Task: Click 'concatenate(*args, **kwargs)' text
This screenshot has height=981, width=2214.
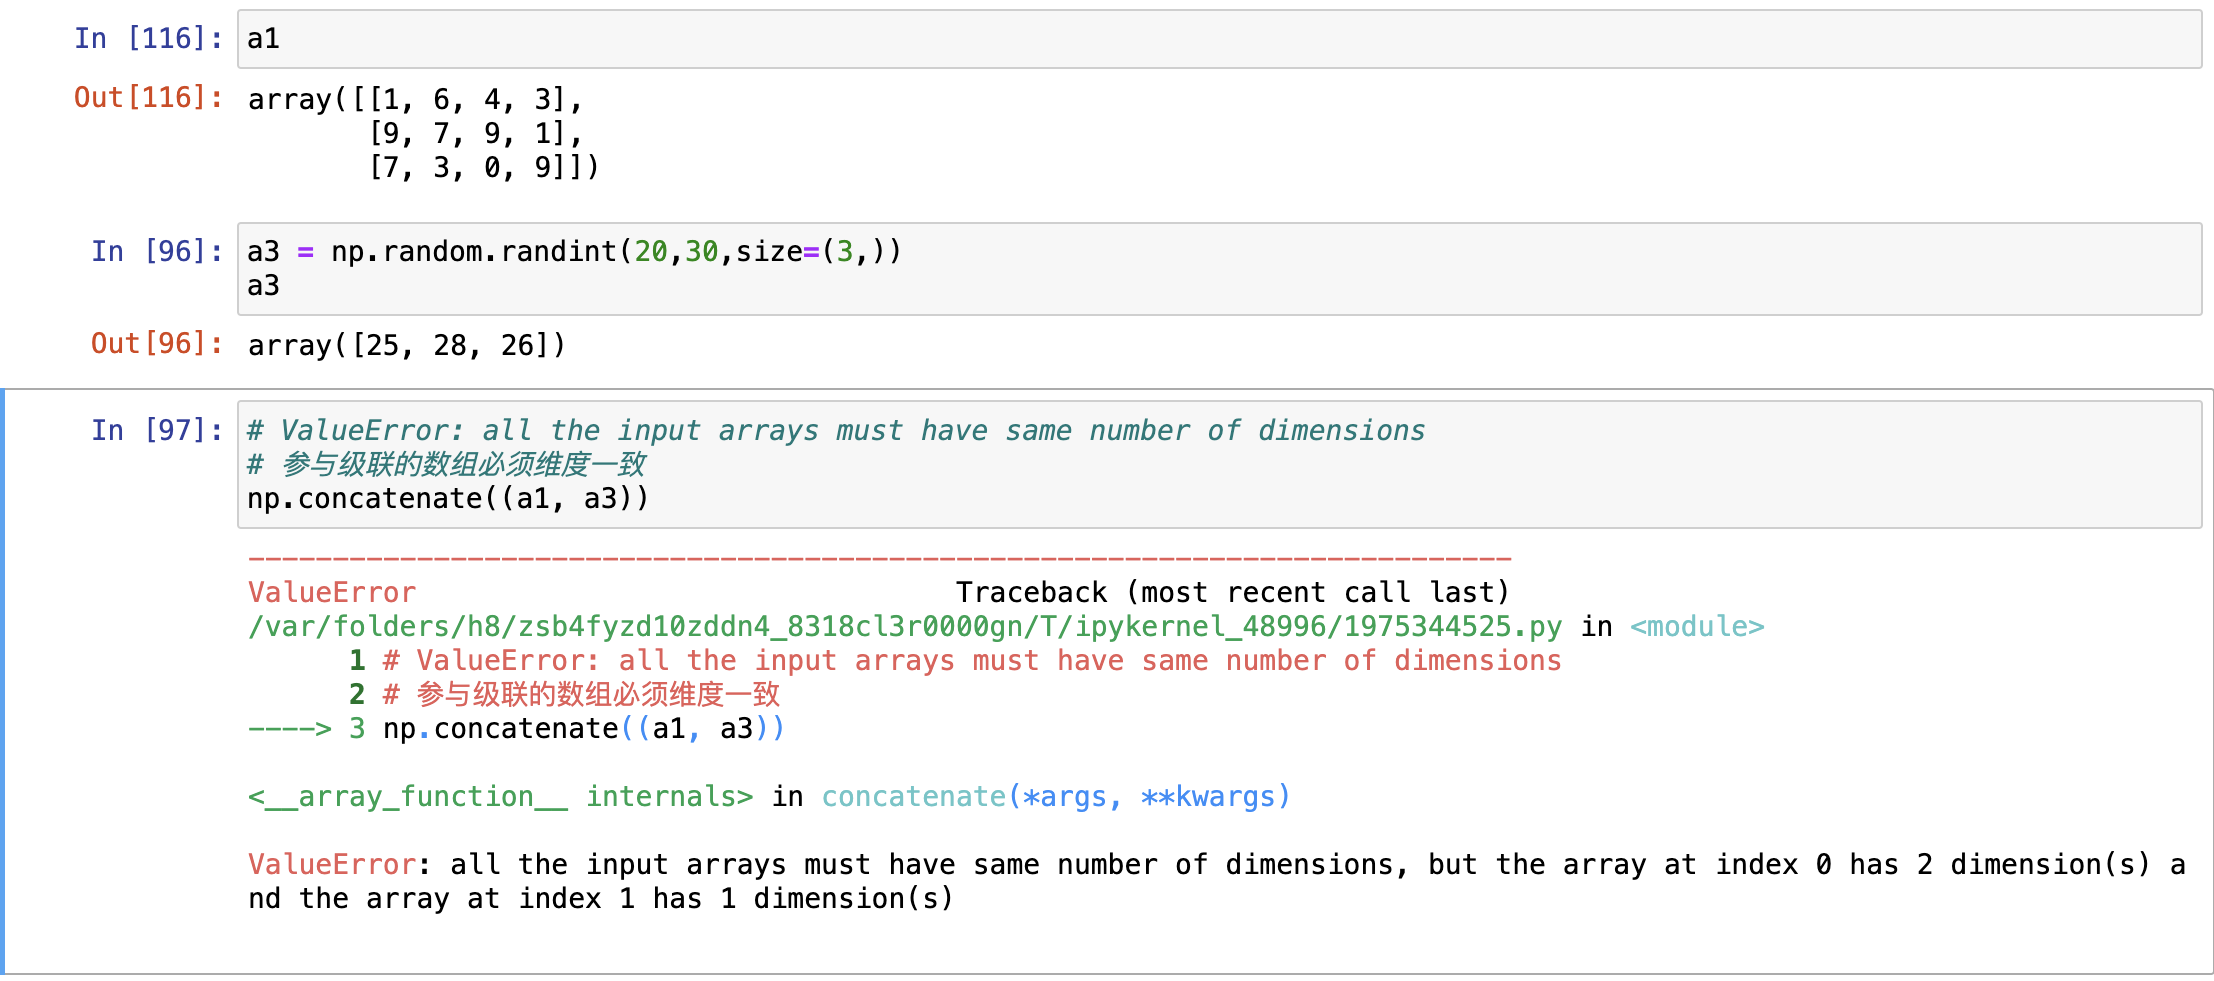Action: point(1056,796)
